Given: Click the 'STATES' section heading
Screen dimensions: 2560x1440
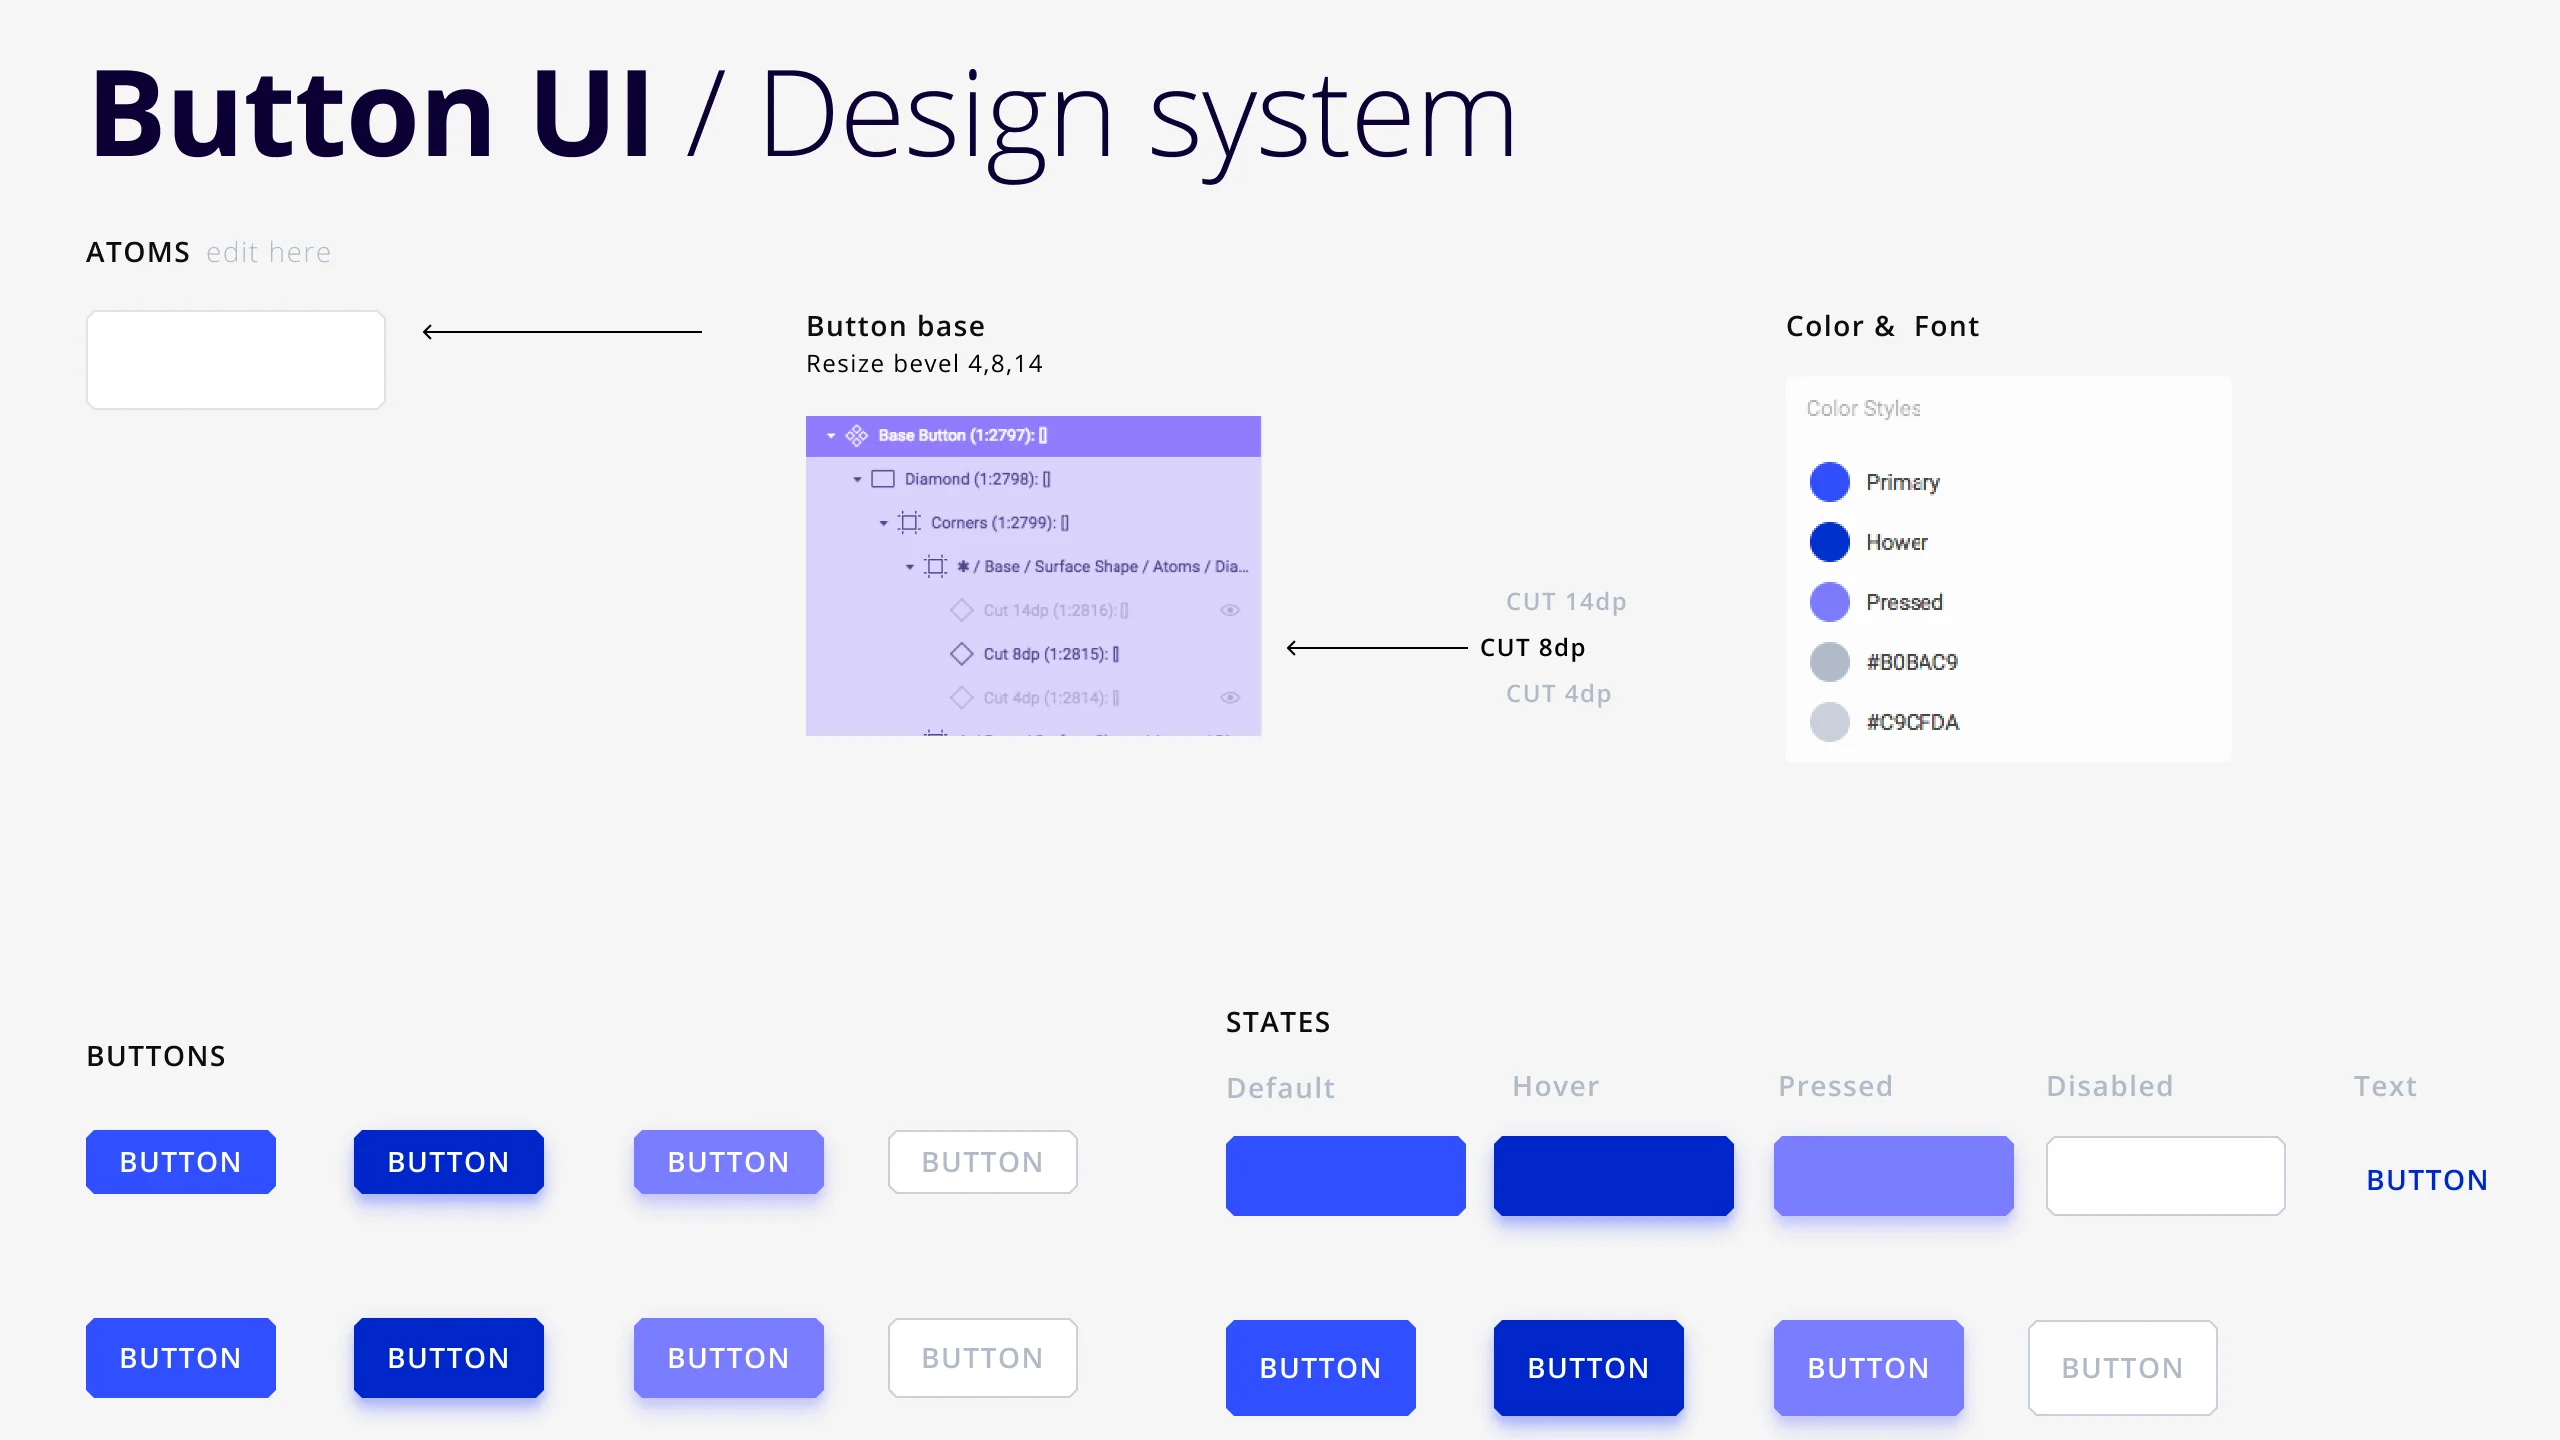Looking at the screenshot, I should coord(1278,1022).
